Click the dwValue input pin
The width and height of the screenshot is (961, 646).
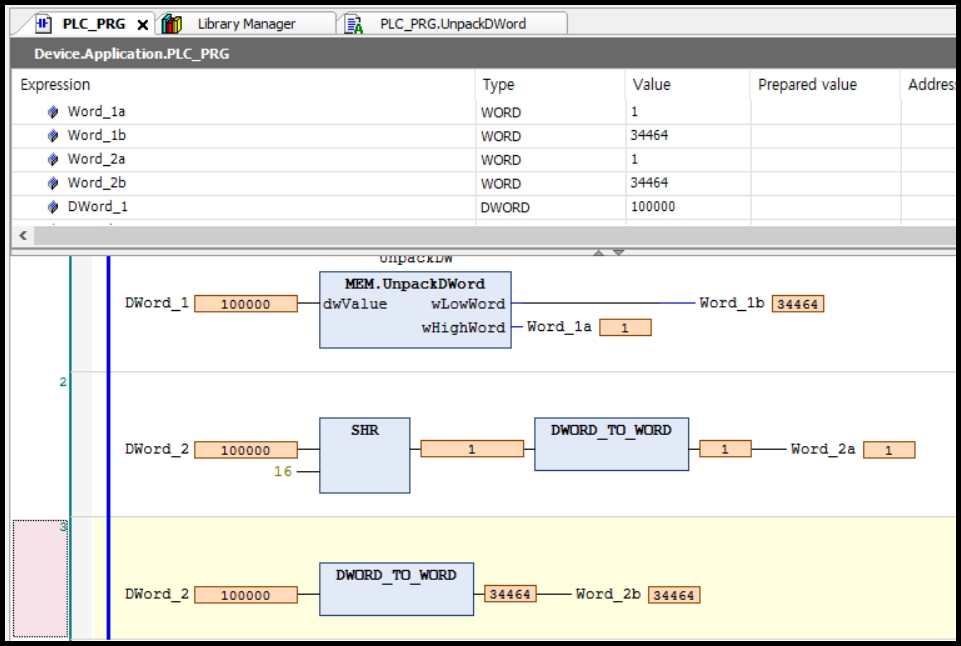(355, 304)
